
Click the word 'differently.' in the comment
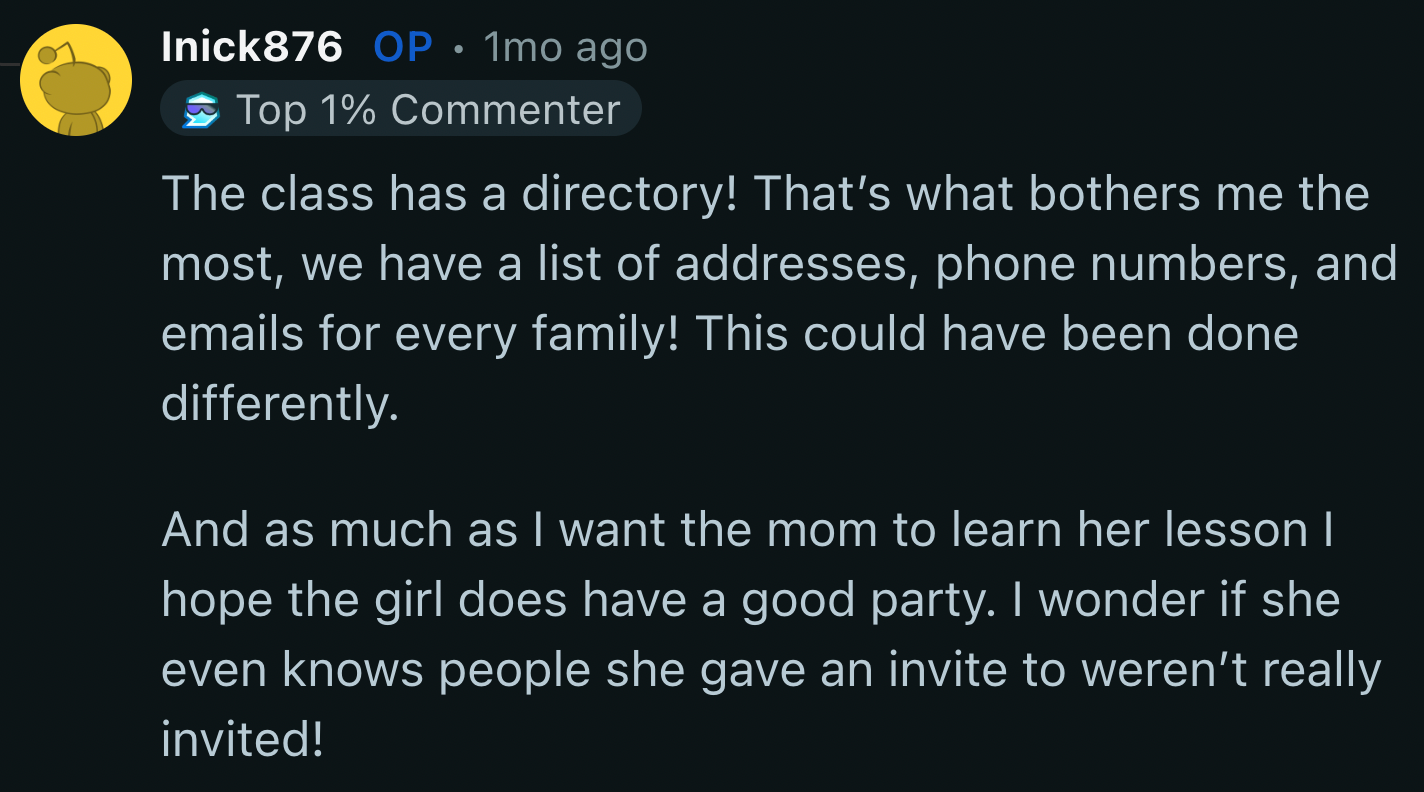280,403
